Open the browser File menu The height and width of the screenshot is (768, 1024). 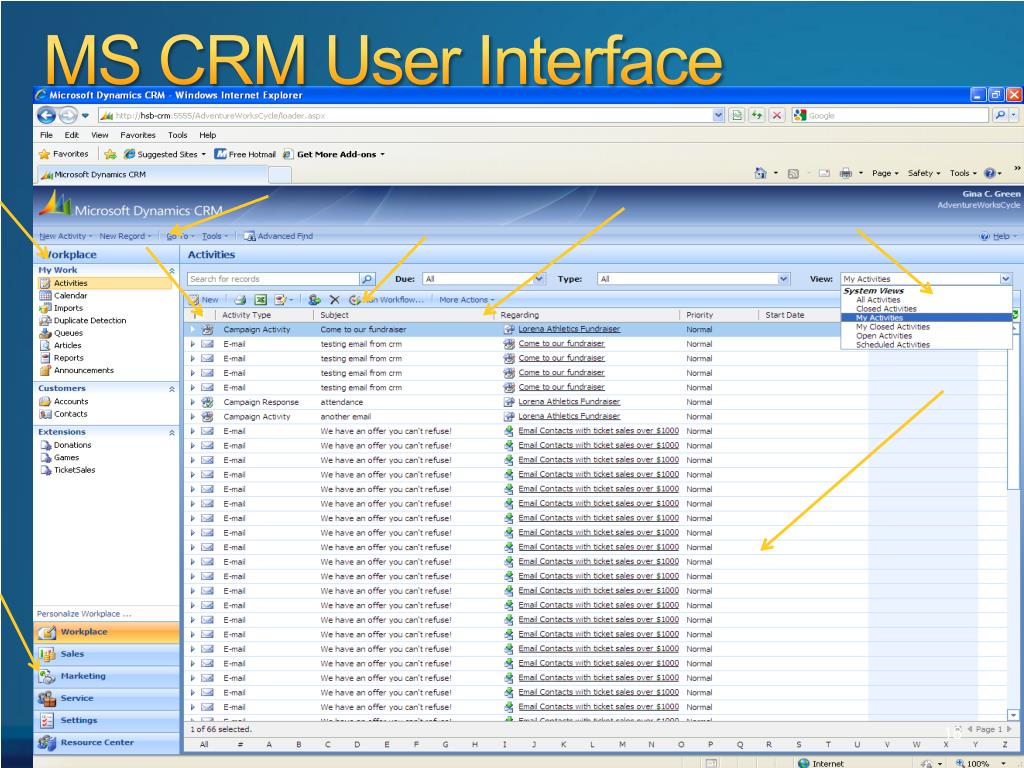(x=46, y=135)
